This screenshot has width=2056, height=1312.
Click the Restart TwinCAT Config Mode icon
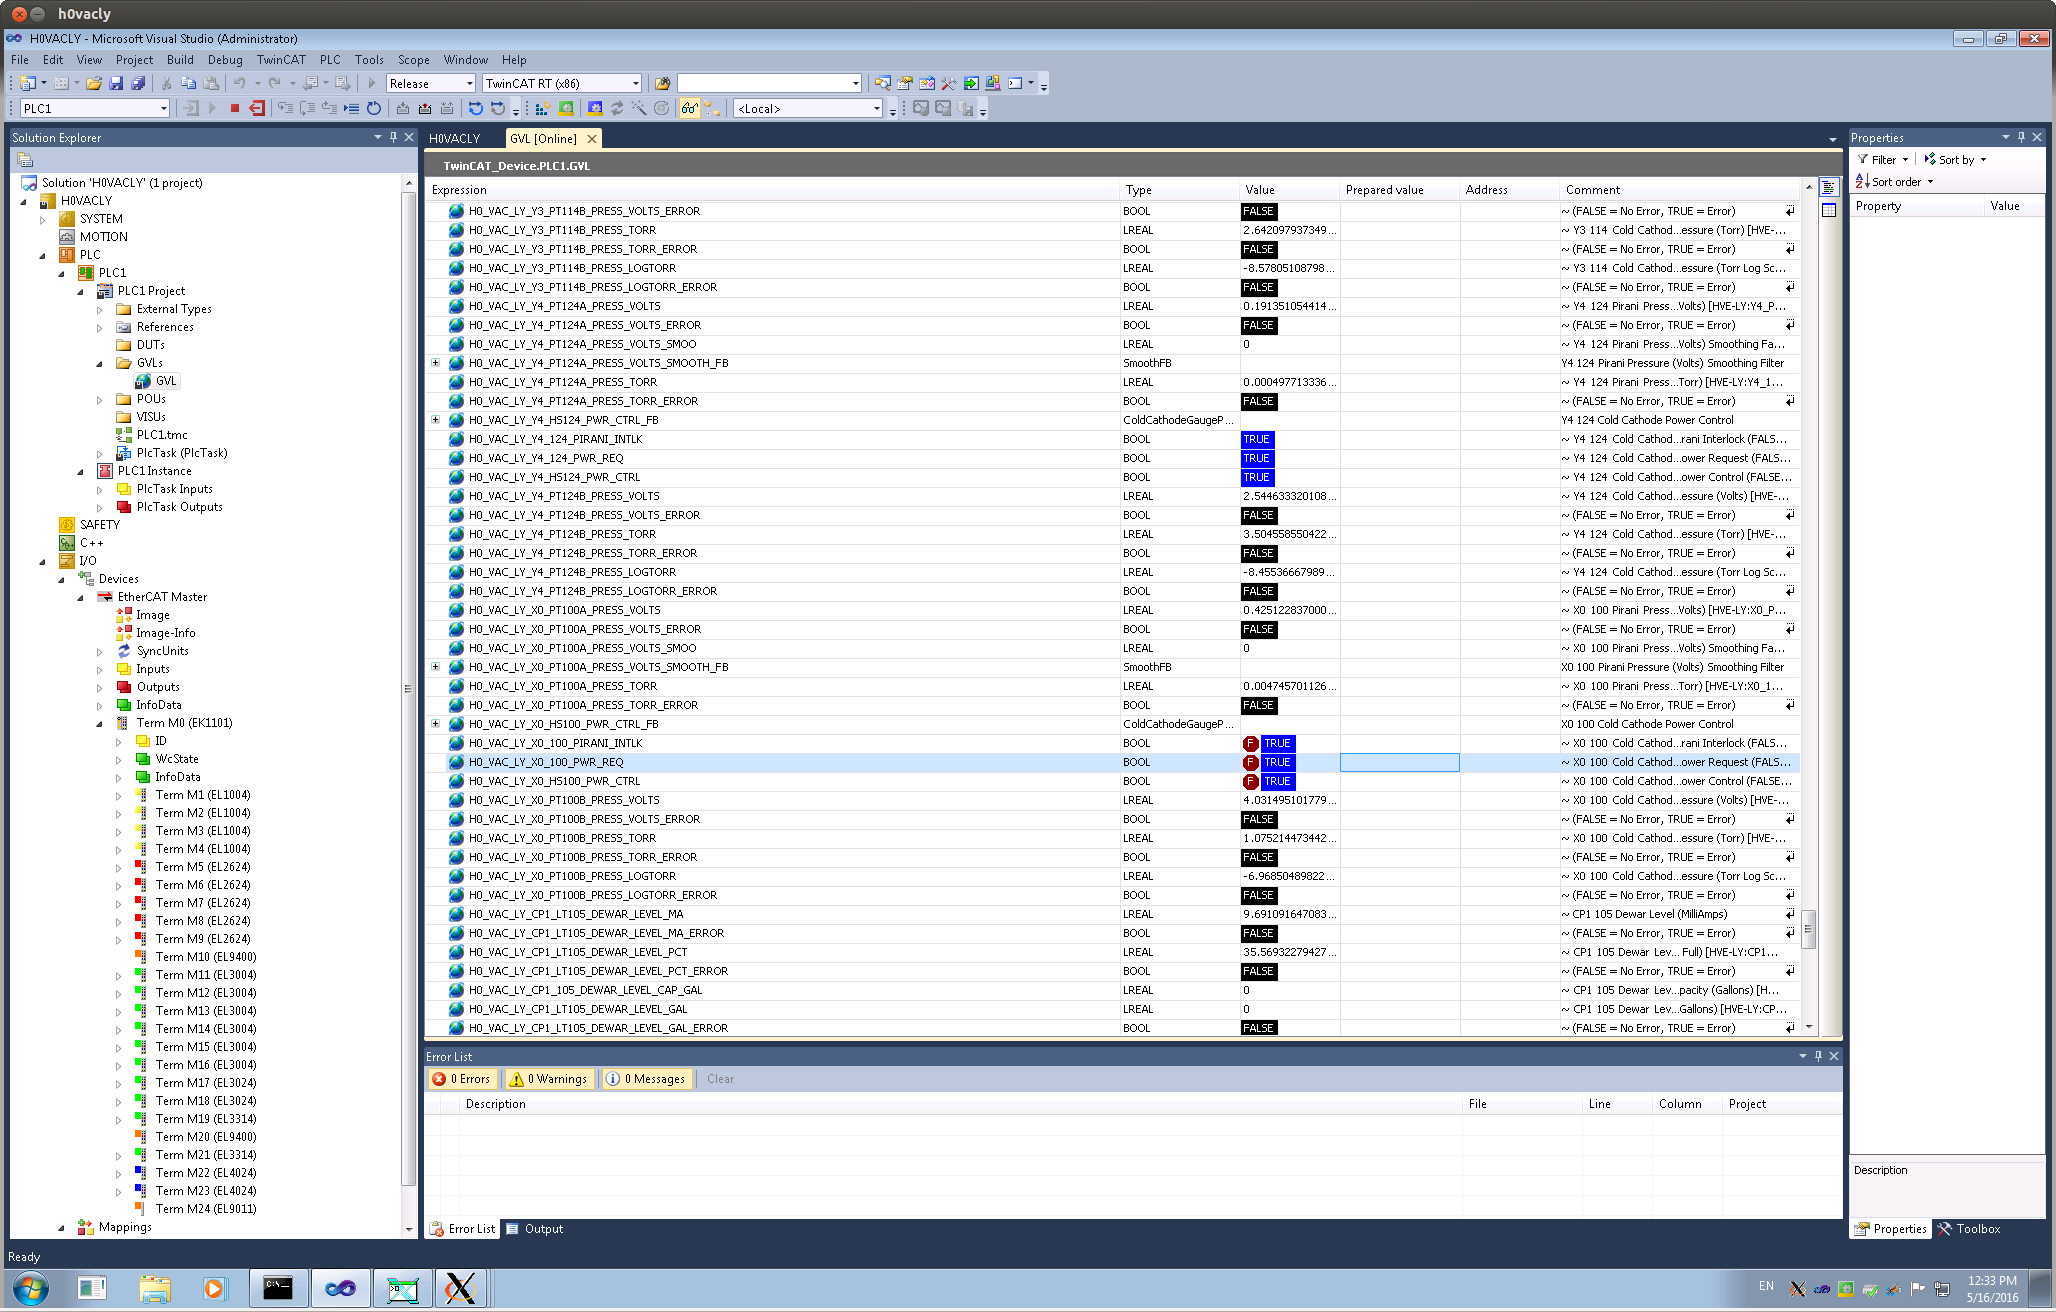click(595, 109)
